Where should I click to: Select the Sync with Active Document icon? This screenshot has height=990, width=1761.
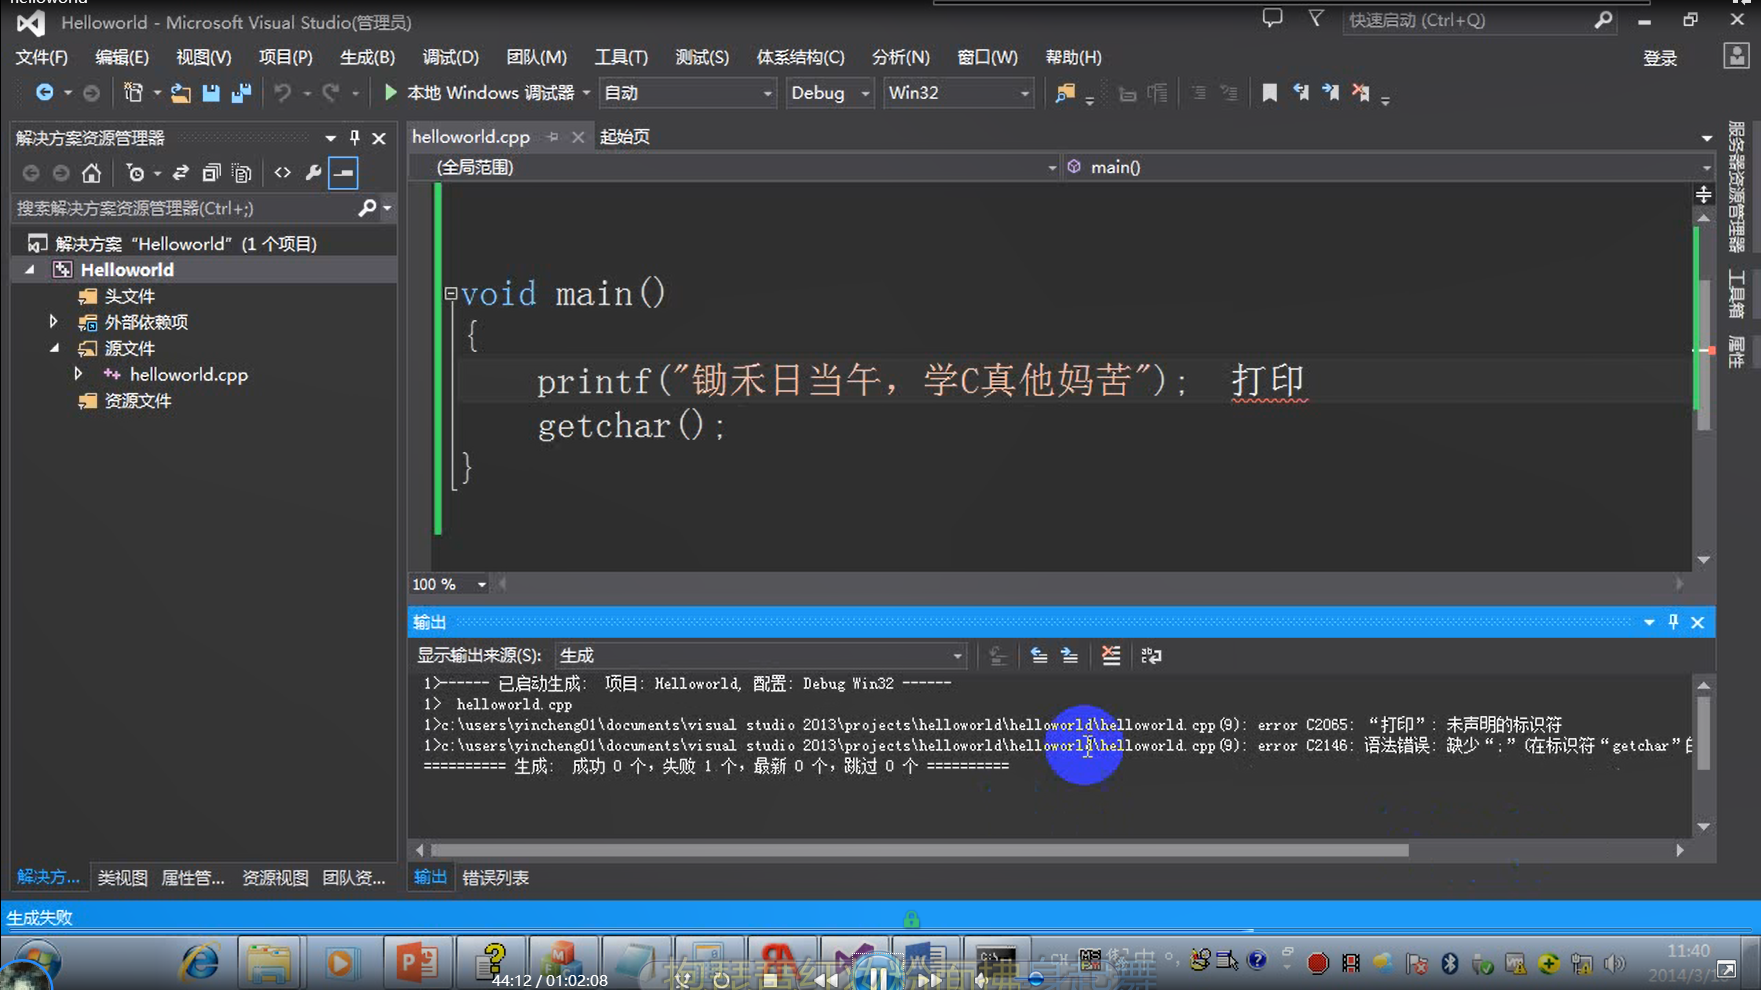tap(182, 172)
